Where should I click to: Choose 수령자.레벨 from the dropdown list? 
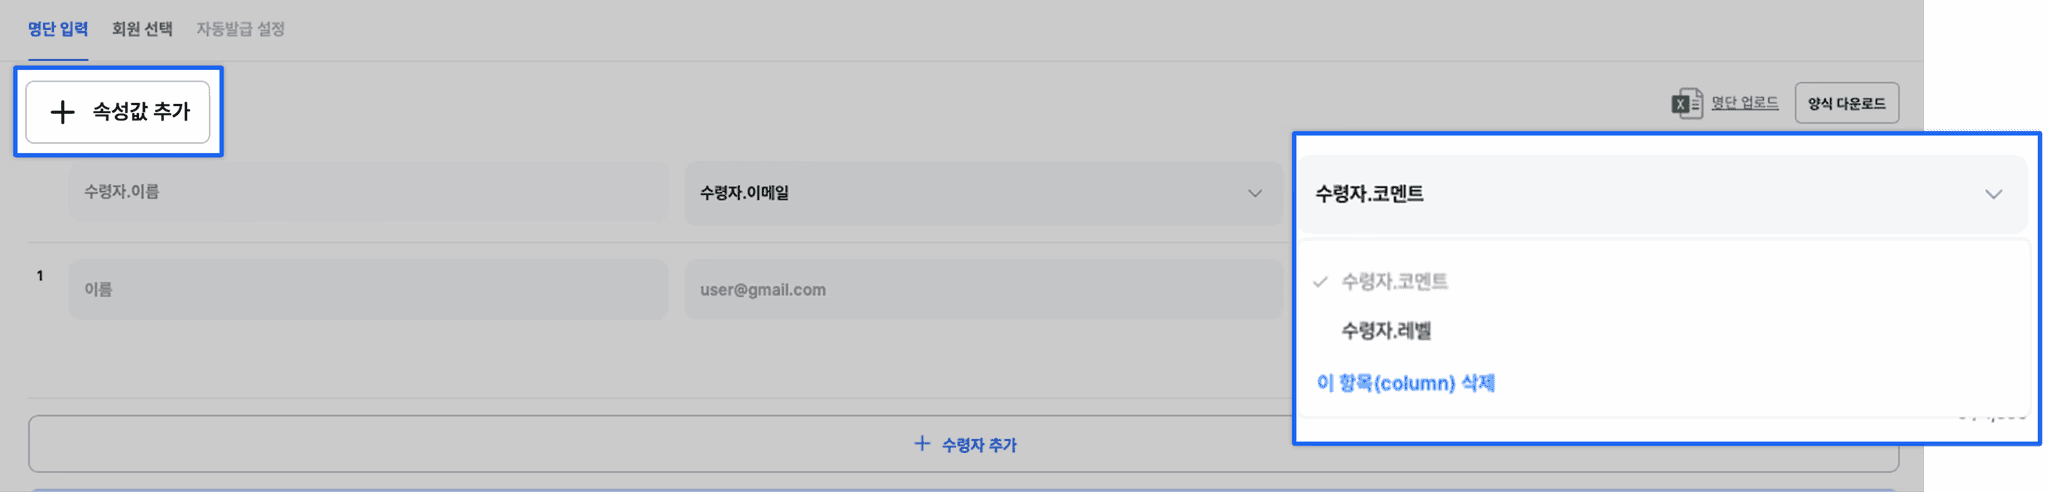1386,331
